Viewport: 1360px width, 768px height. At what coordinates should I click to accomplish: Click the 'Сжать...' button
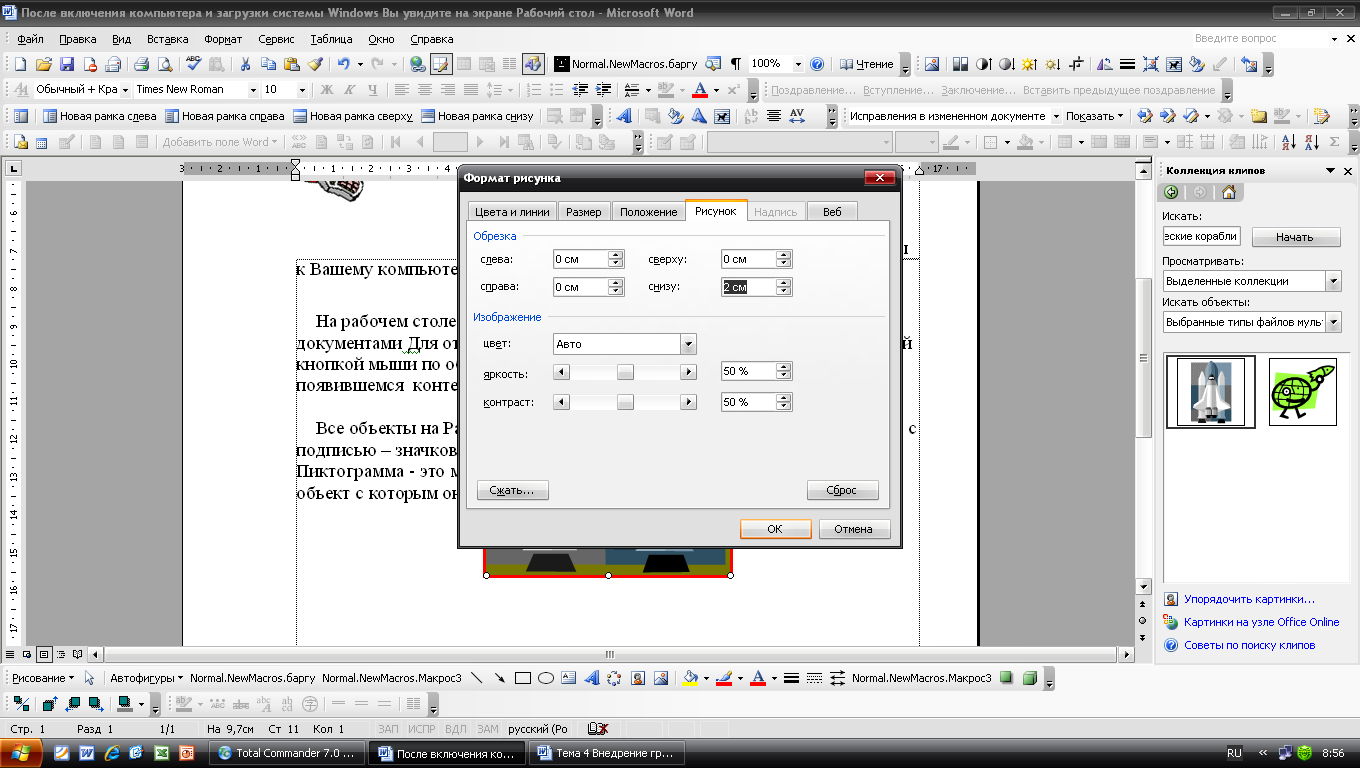pyautogui.click(x=513, y=491)
